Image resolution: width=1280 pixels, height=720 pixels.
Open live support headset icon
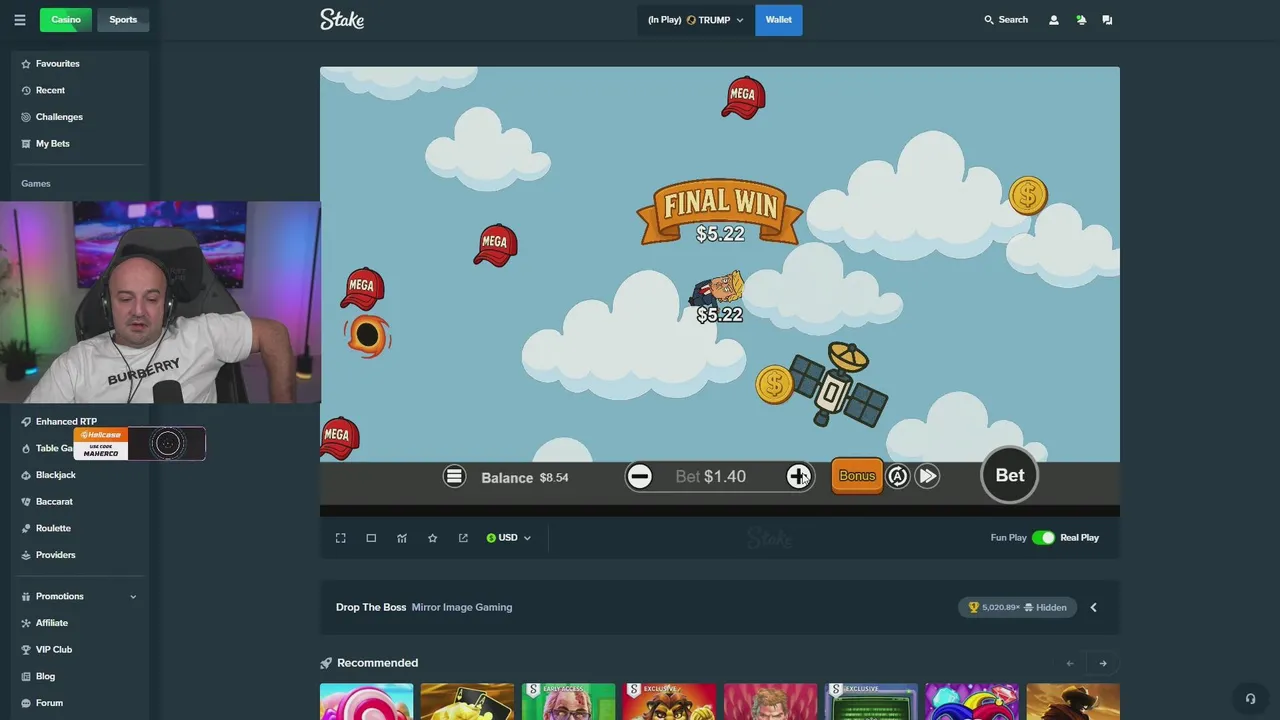coord(1250,699)
